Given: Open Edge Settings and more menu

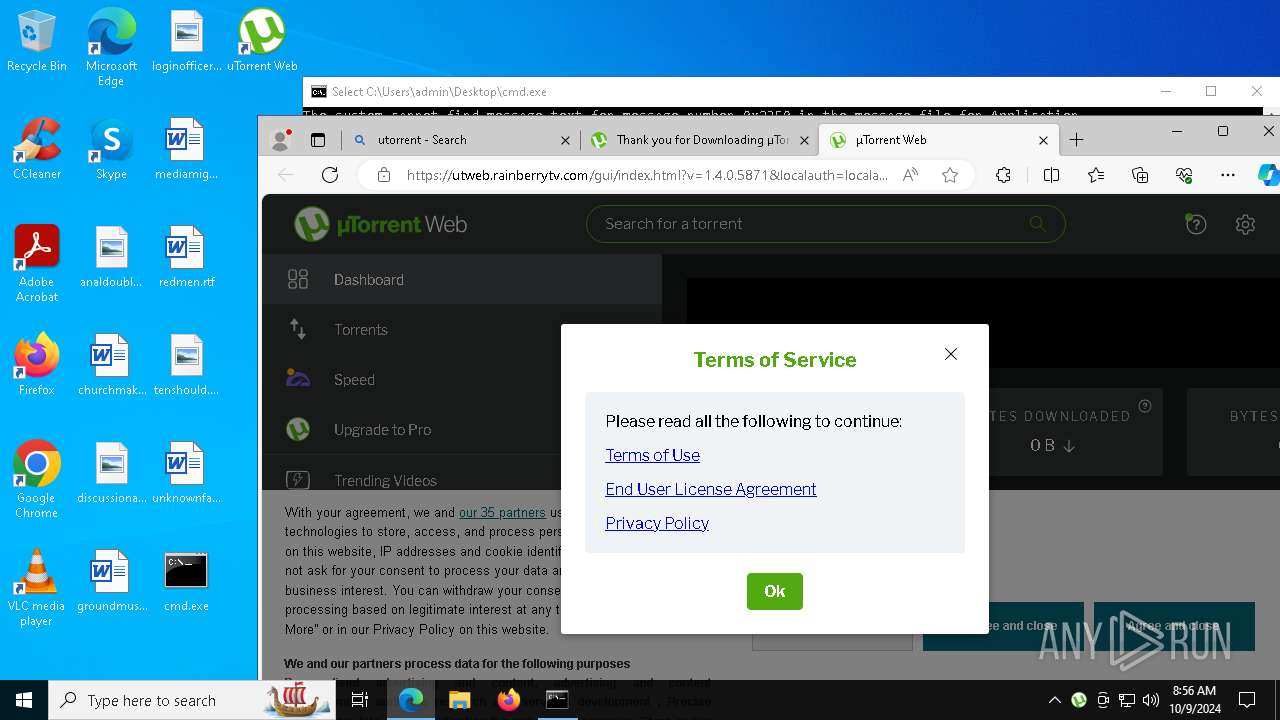Looking at the screenshot, I should pyautogui.click(x=1228, y=175).
